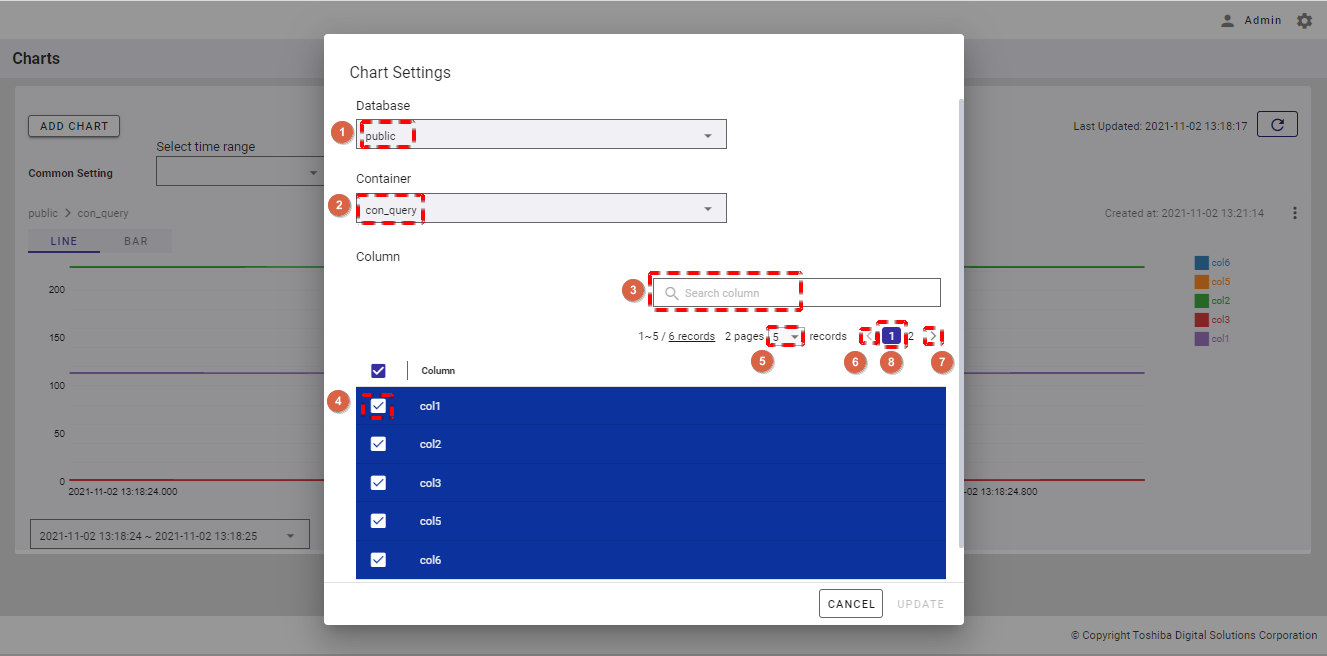Open the Database dropdown
Viewport: 1327px width, 656px height.
tap(541, 135)
